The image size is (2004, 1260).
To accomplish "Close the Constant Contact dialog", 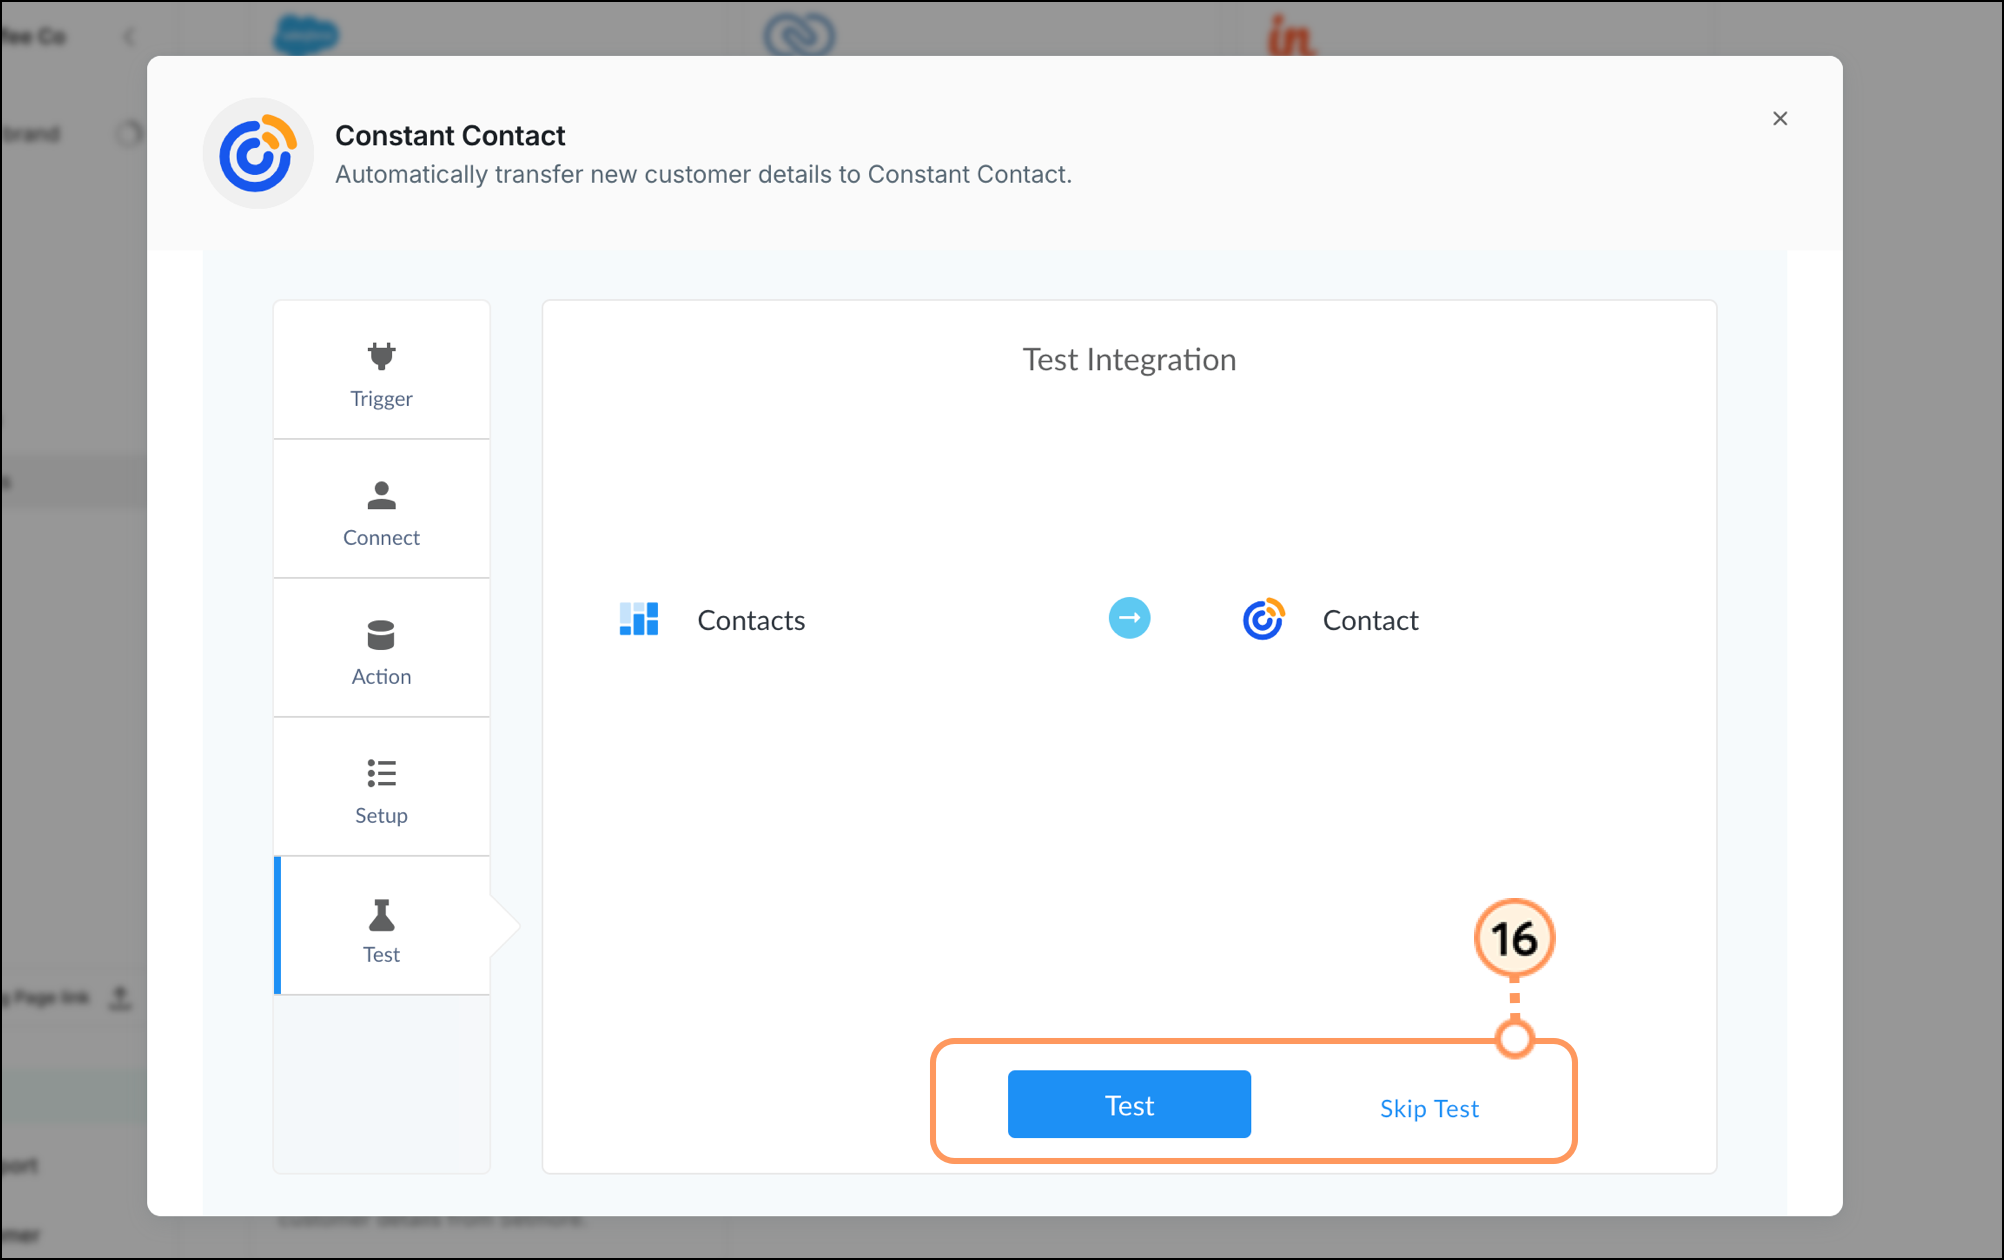I will (1780, 119).
